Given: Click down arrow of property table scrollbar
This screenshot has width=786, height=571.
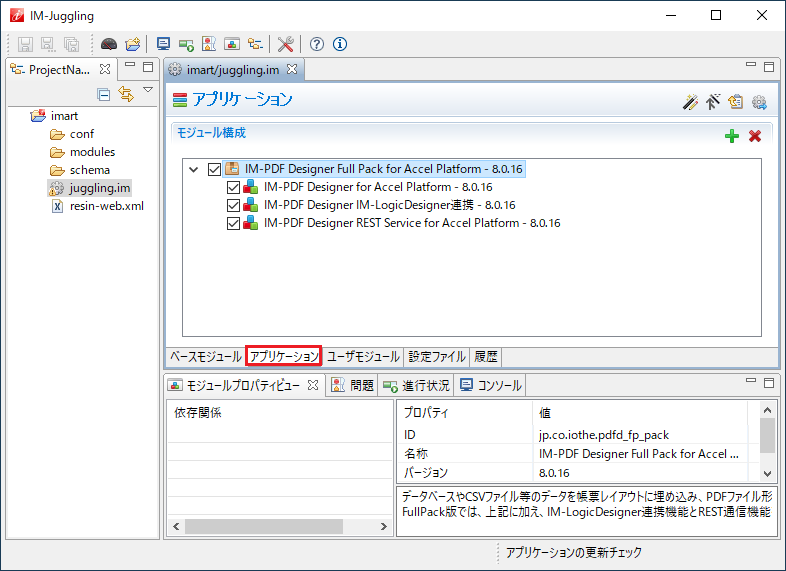Looking at the screenshot, I should tap(767, 473).
